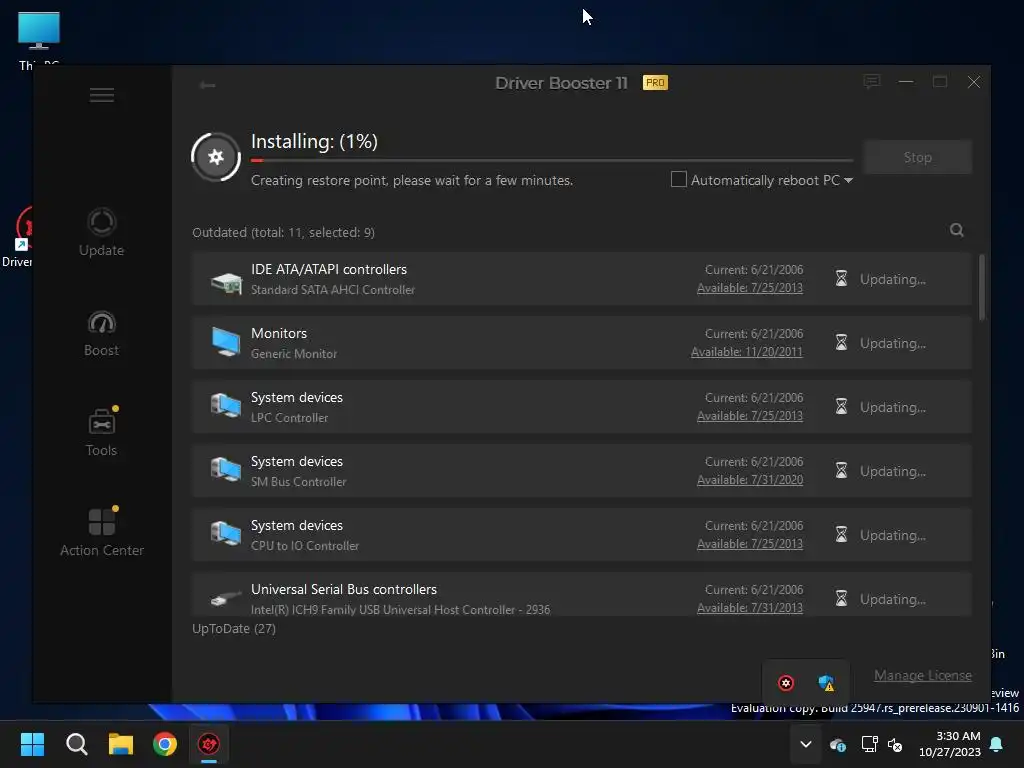Open the hamburger menu in Driver Booster
The height and width of the screenshot is (768, 1024).
(101, 95)
